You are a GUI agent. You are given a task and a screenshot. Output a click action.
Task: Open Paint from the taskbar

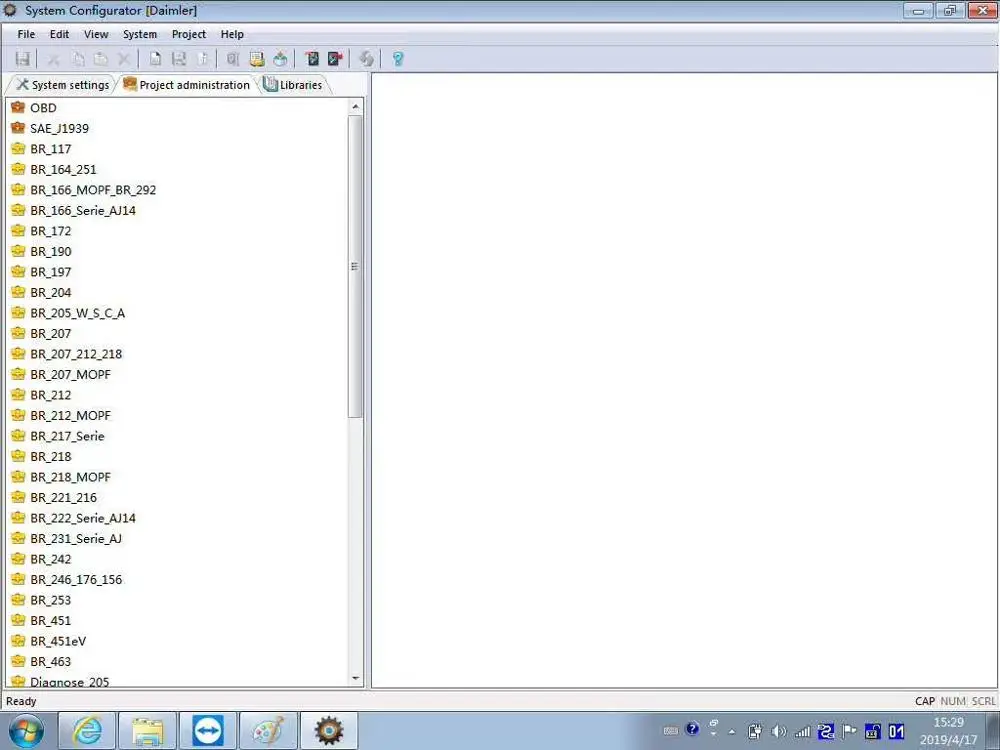[268, 731]
